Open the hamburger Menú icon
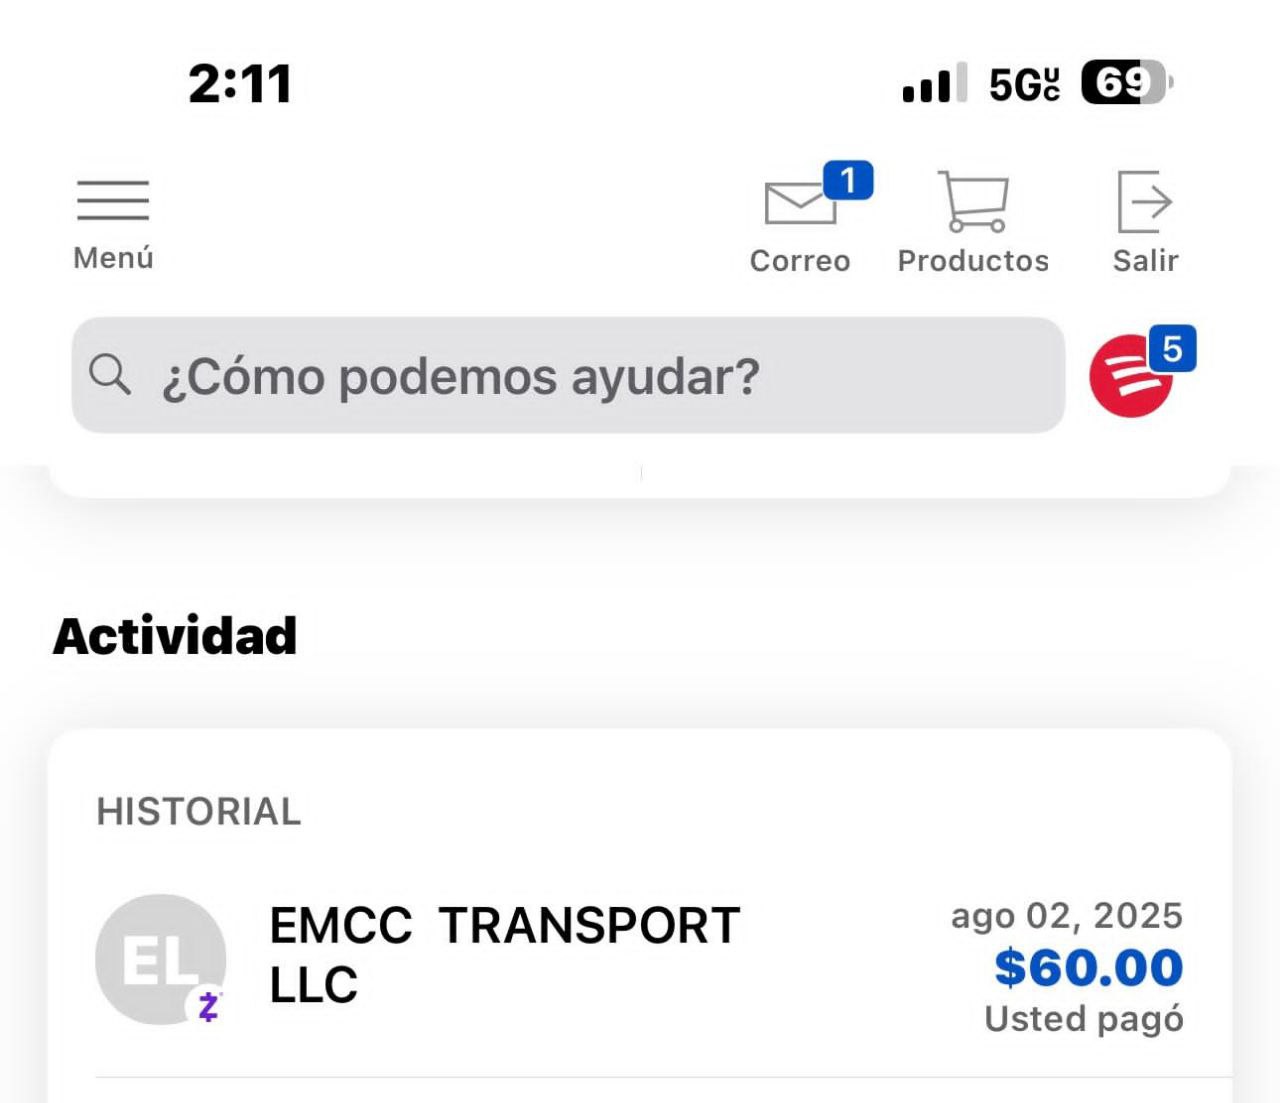Screen dimensions: 1280x1103 coord(113,200)
